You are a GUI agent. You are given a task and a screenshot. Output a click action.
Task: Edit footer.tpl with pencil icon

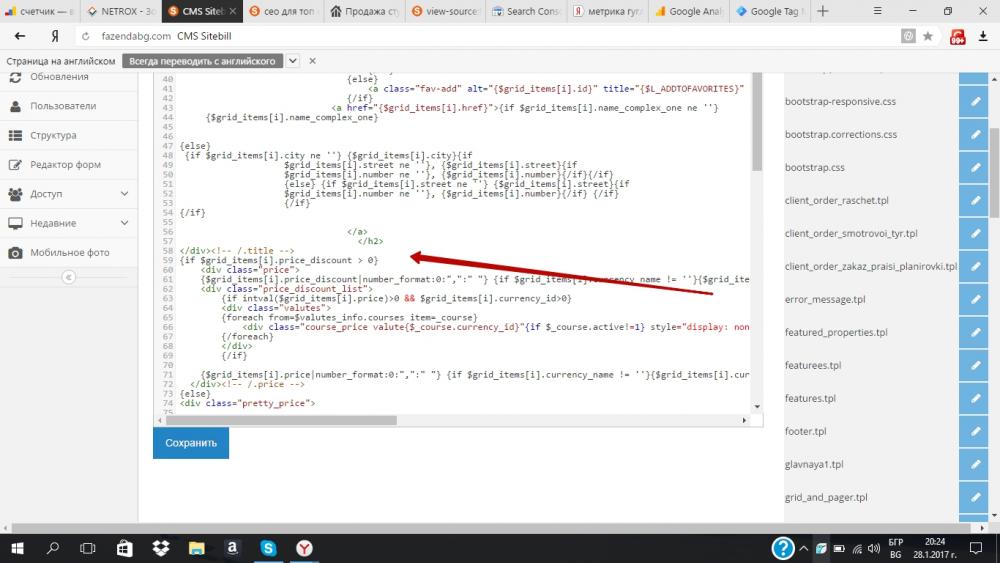(x=974, y=432)
